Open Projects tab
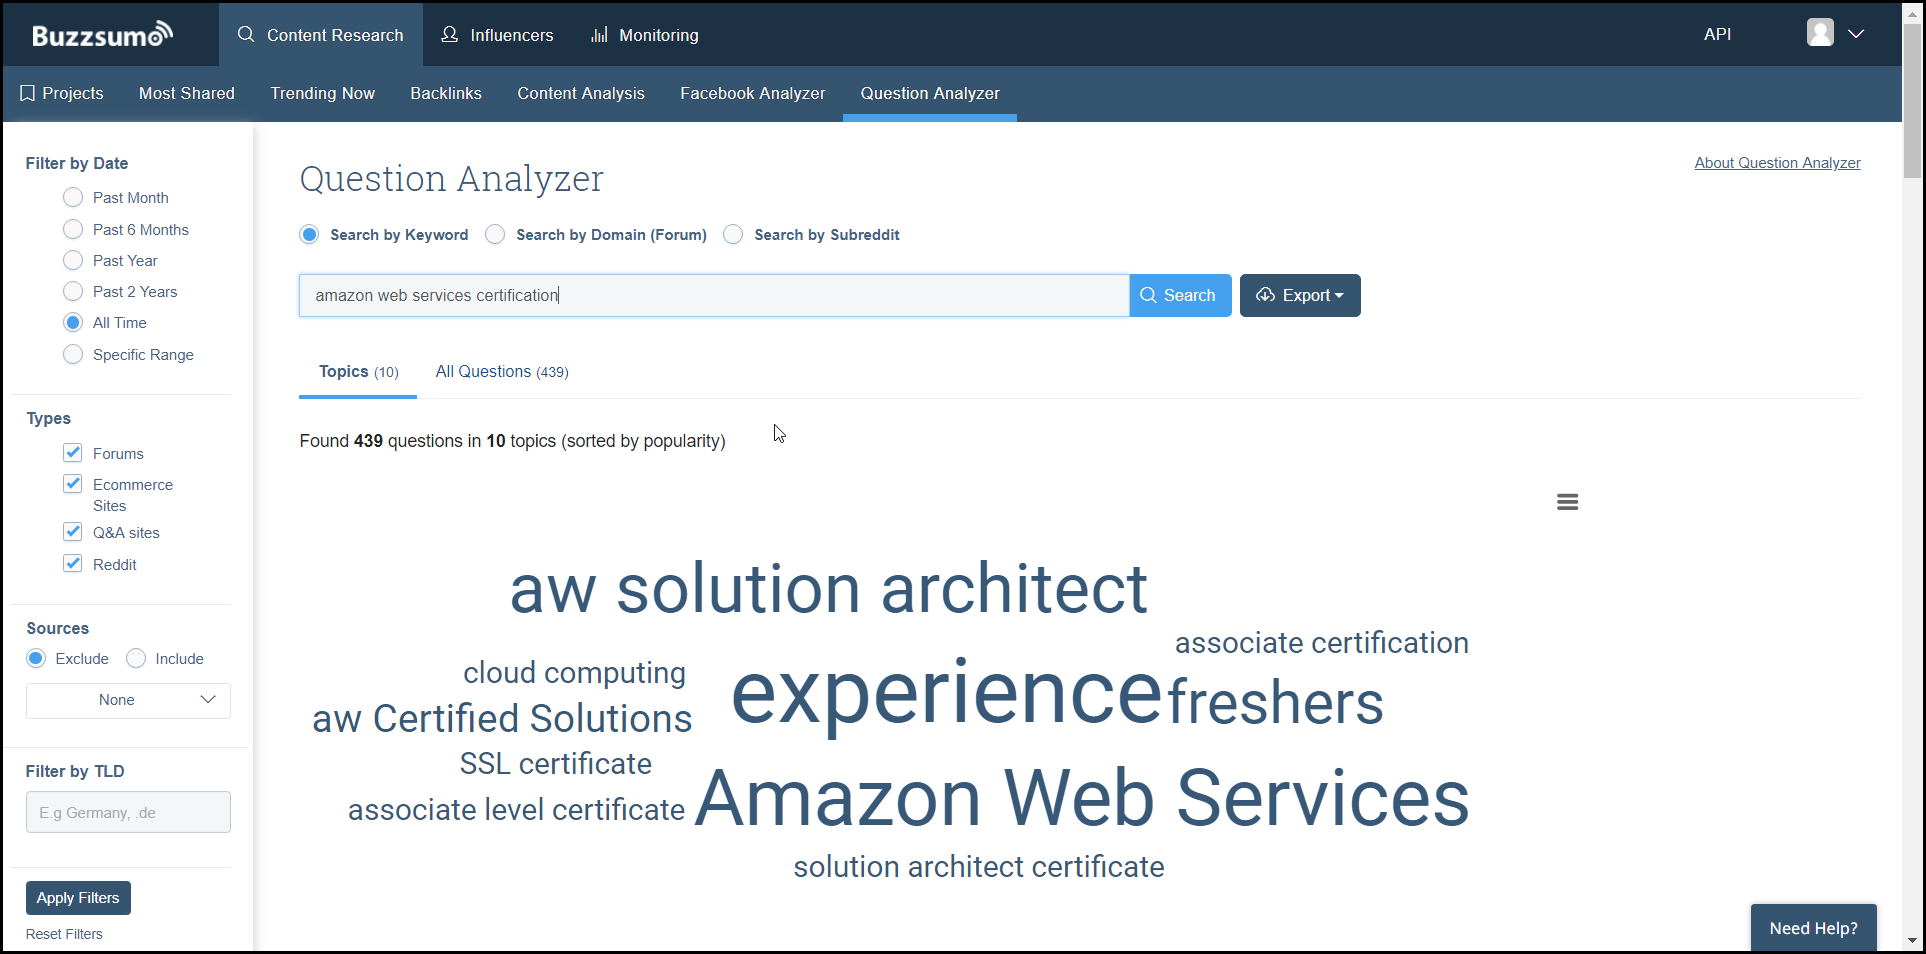The width and height of the screenshot is (1926, 954). coord(62,93)
